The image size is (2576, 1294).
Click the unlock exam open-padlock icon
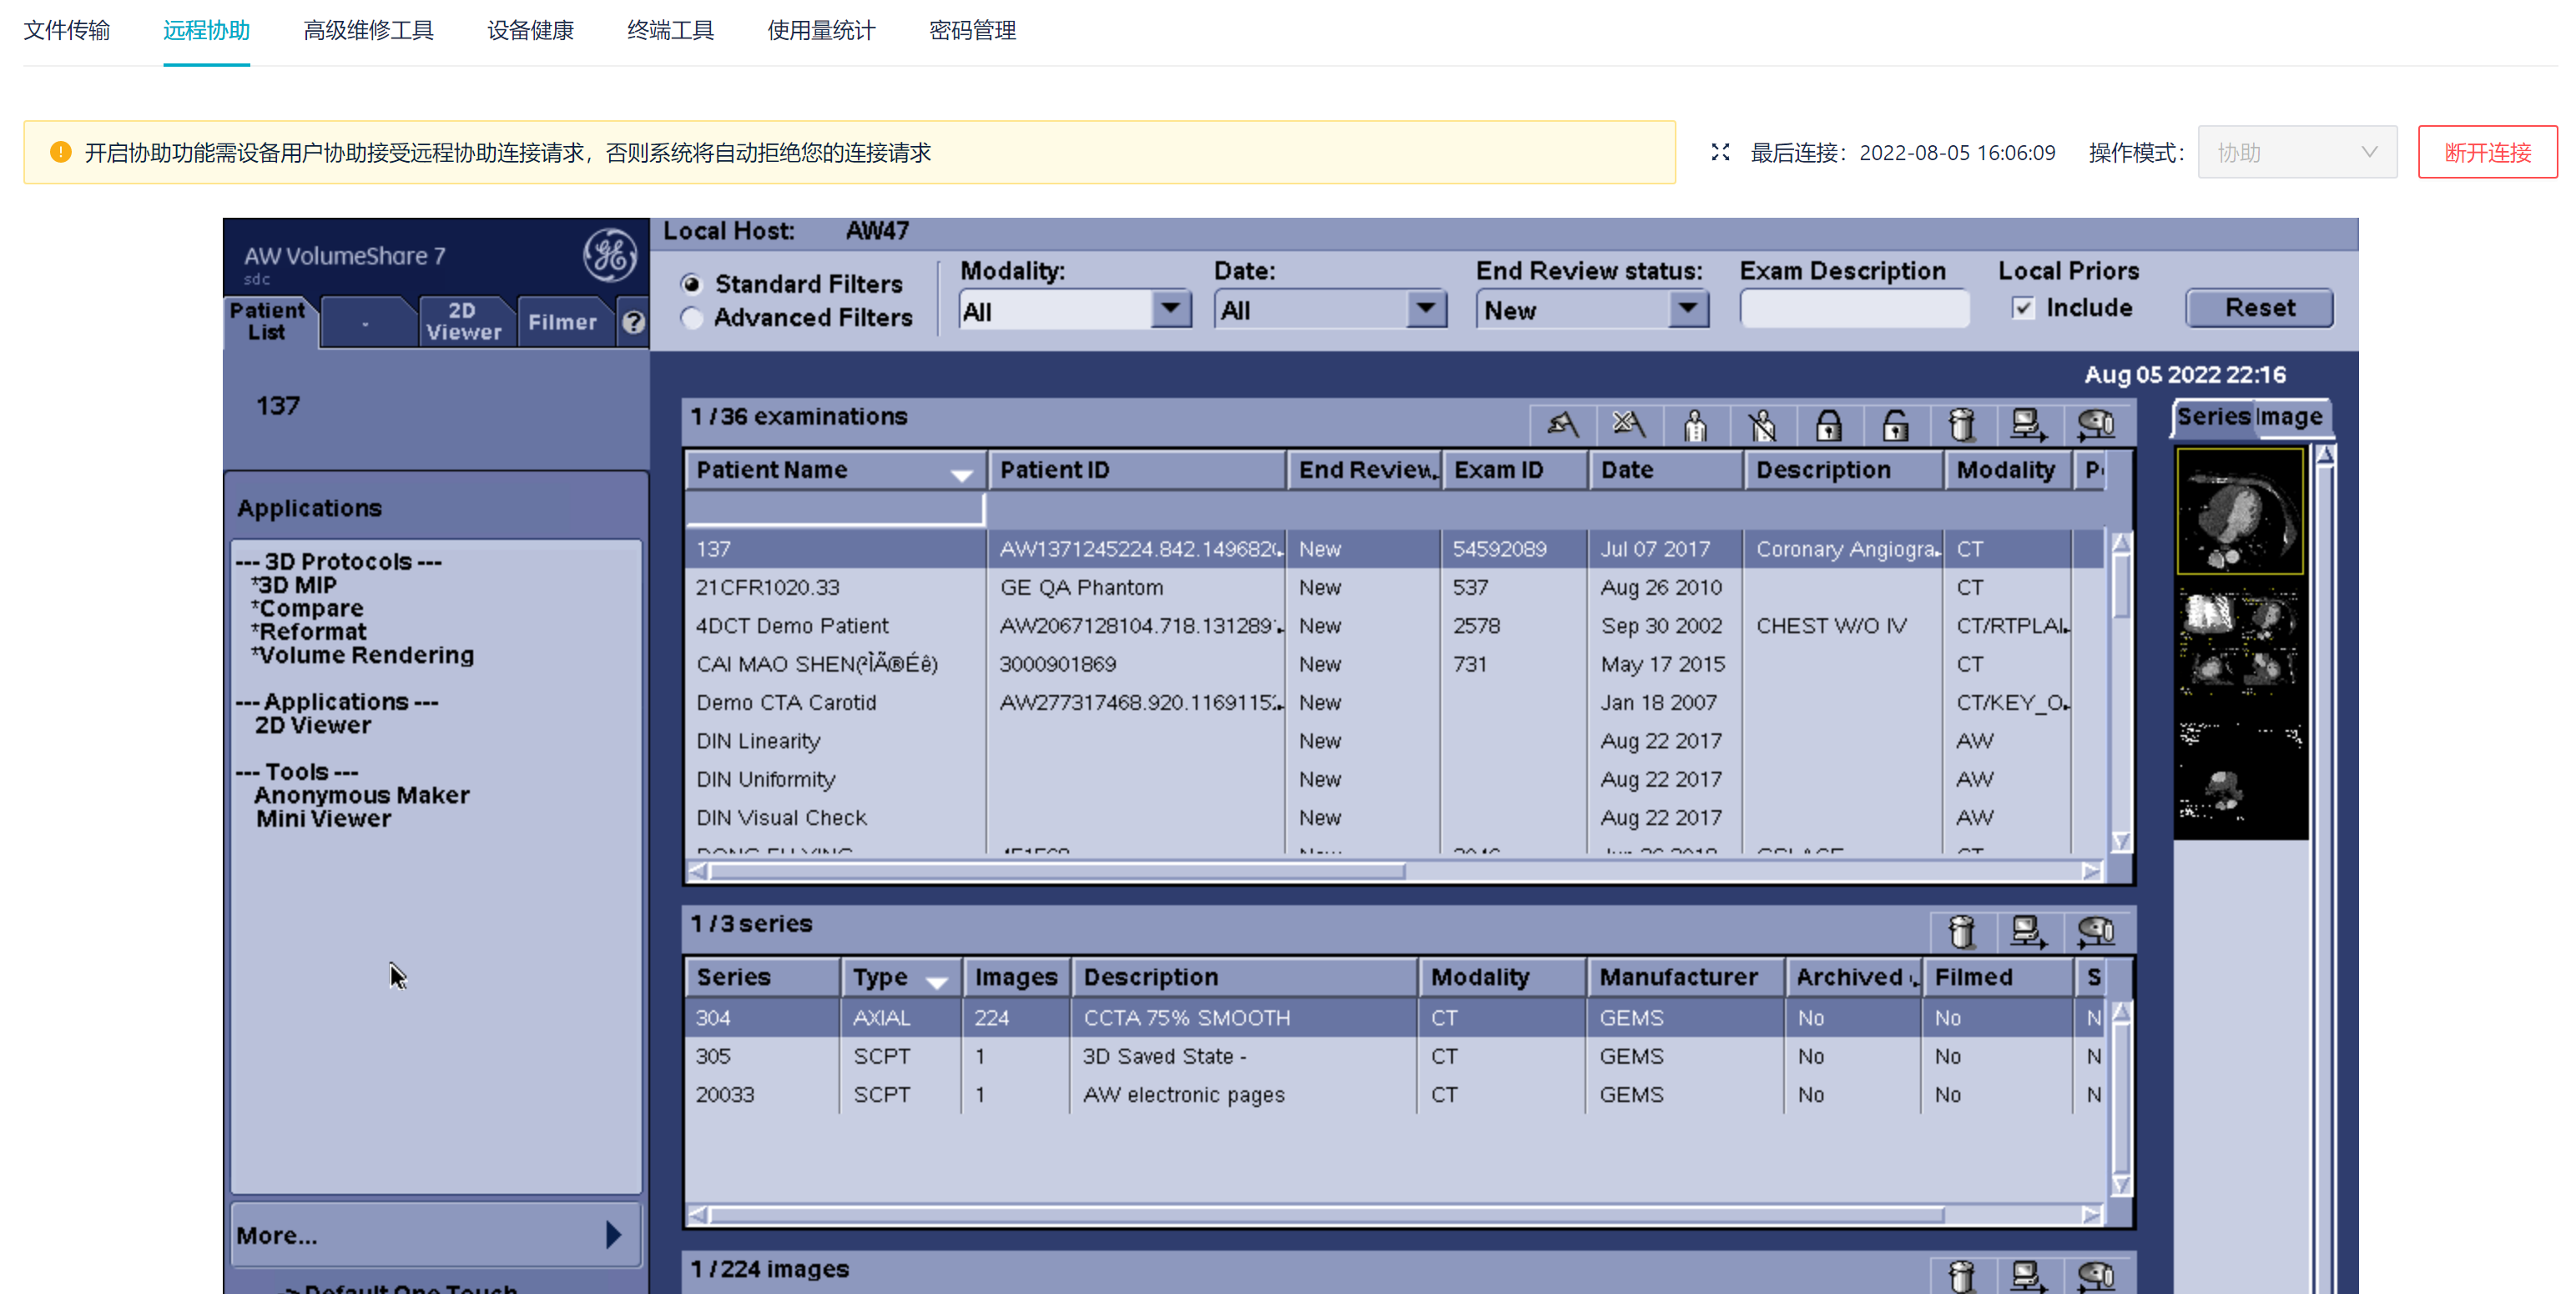(1895, 425)
